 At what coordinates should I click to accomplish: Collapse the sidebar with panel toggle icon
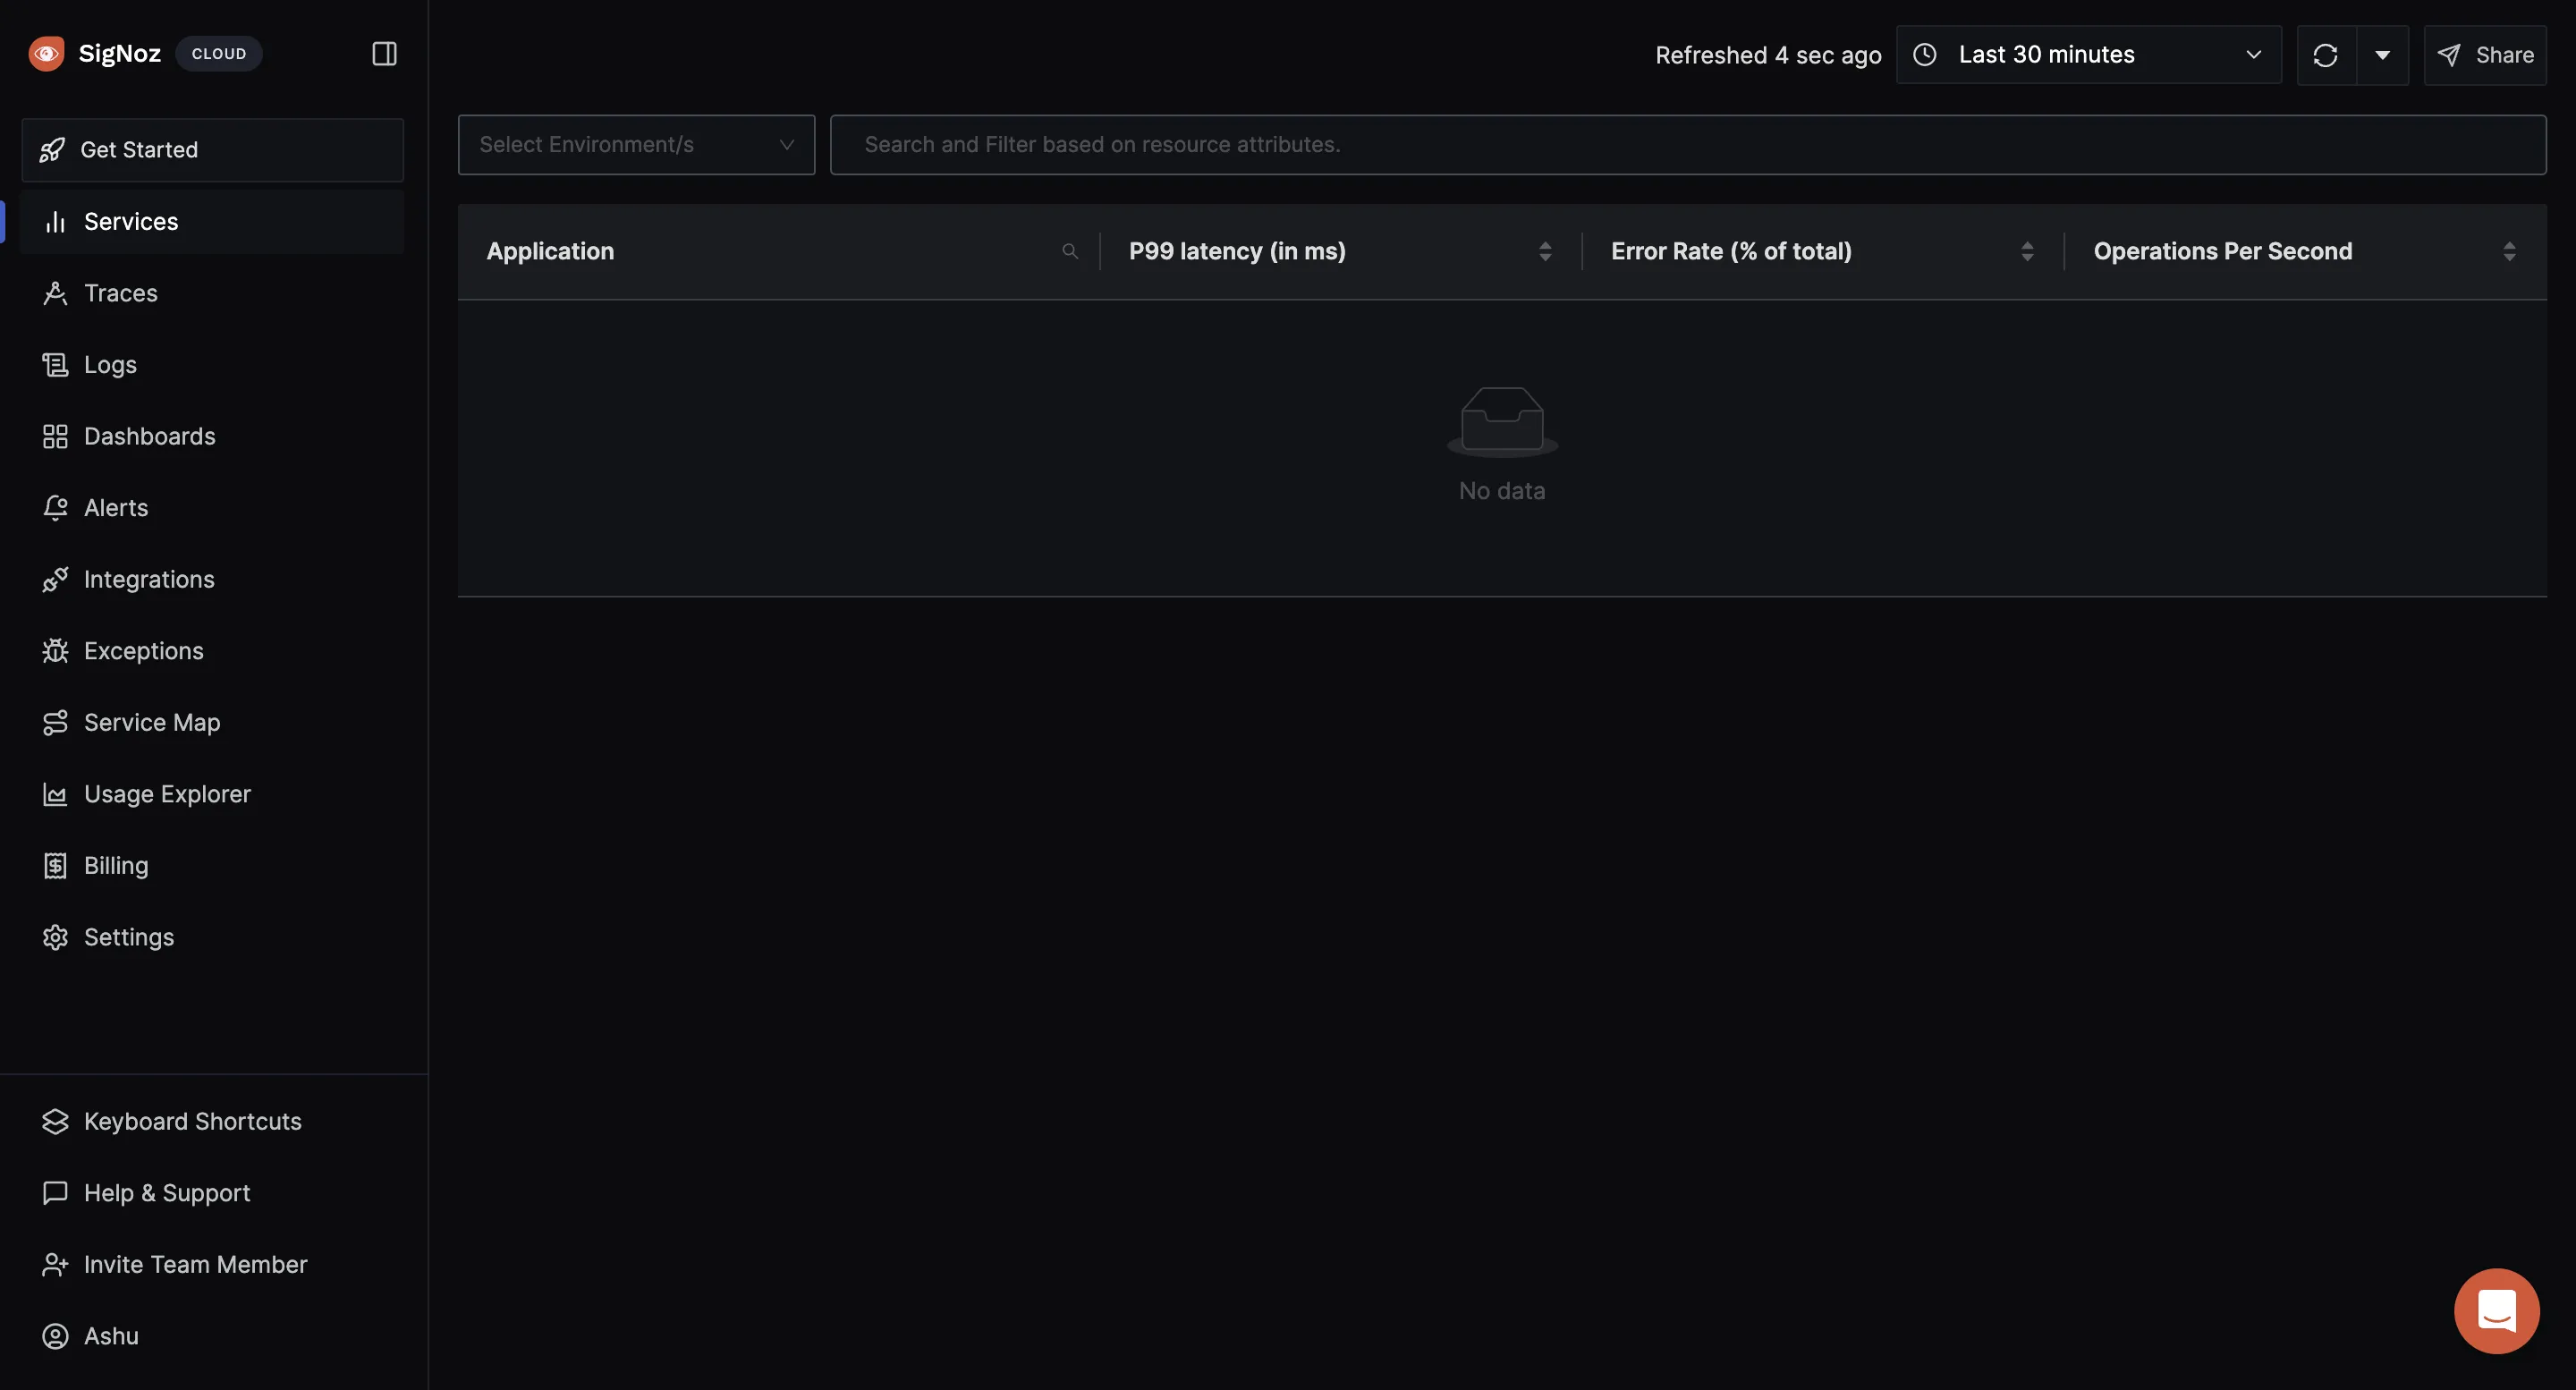point(384,54)
